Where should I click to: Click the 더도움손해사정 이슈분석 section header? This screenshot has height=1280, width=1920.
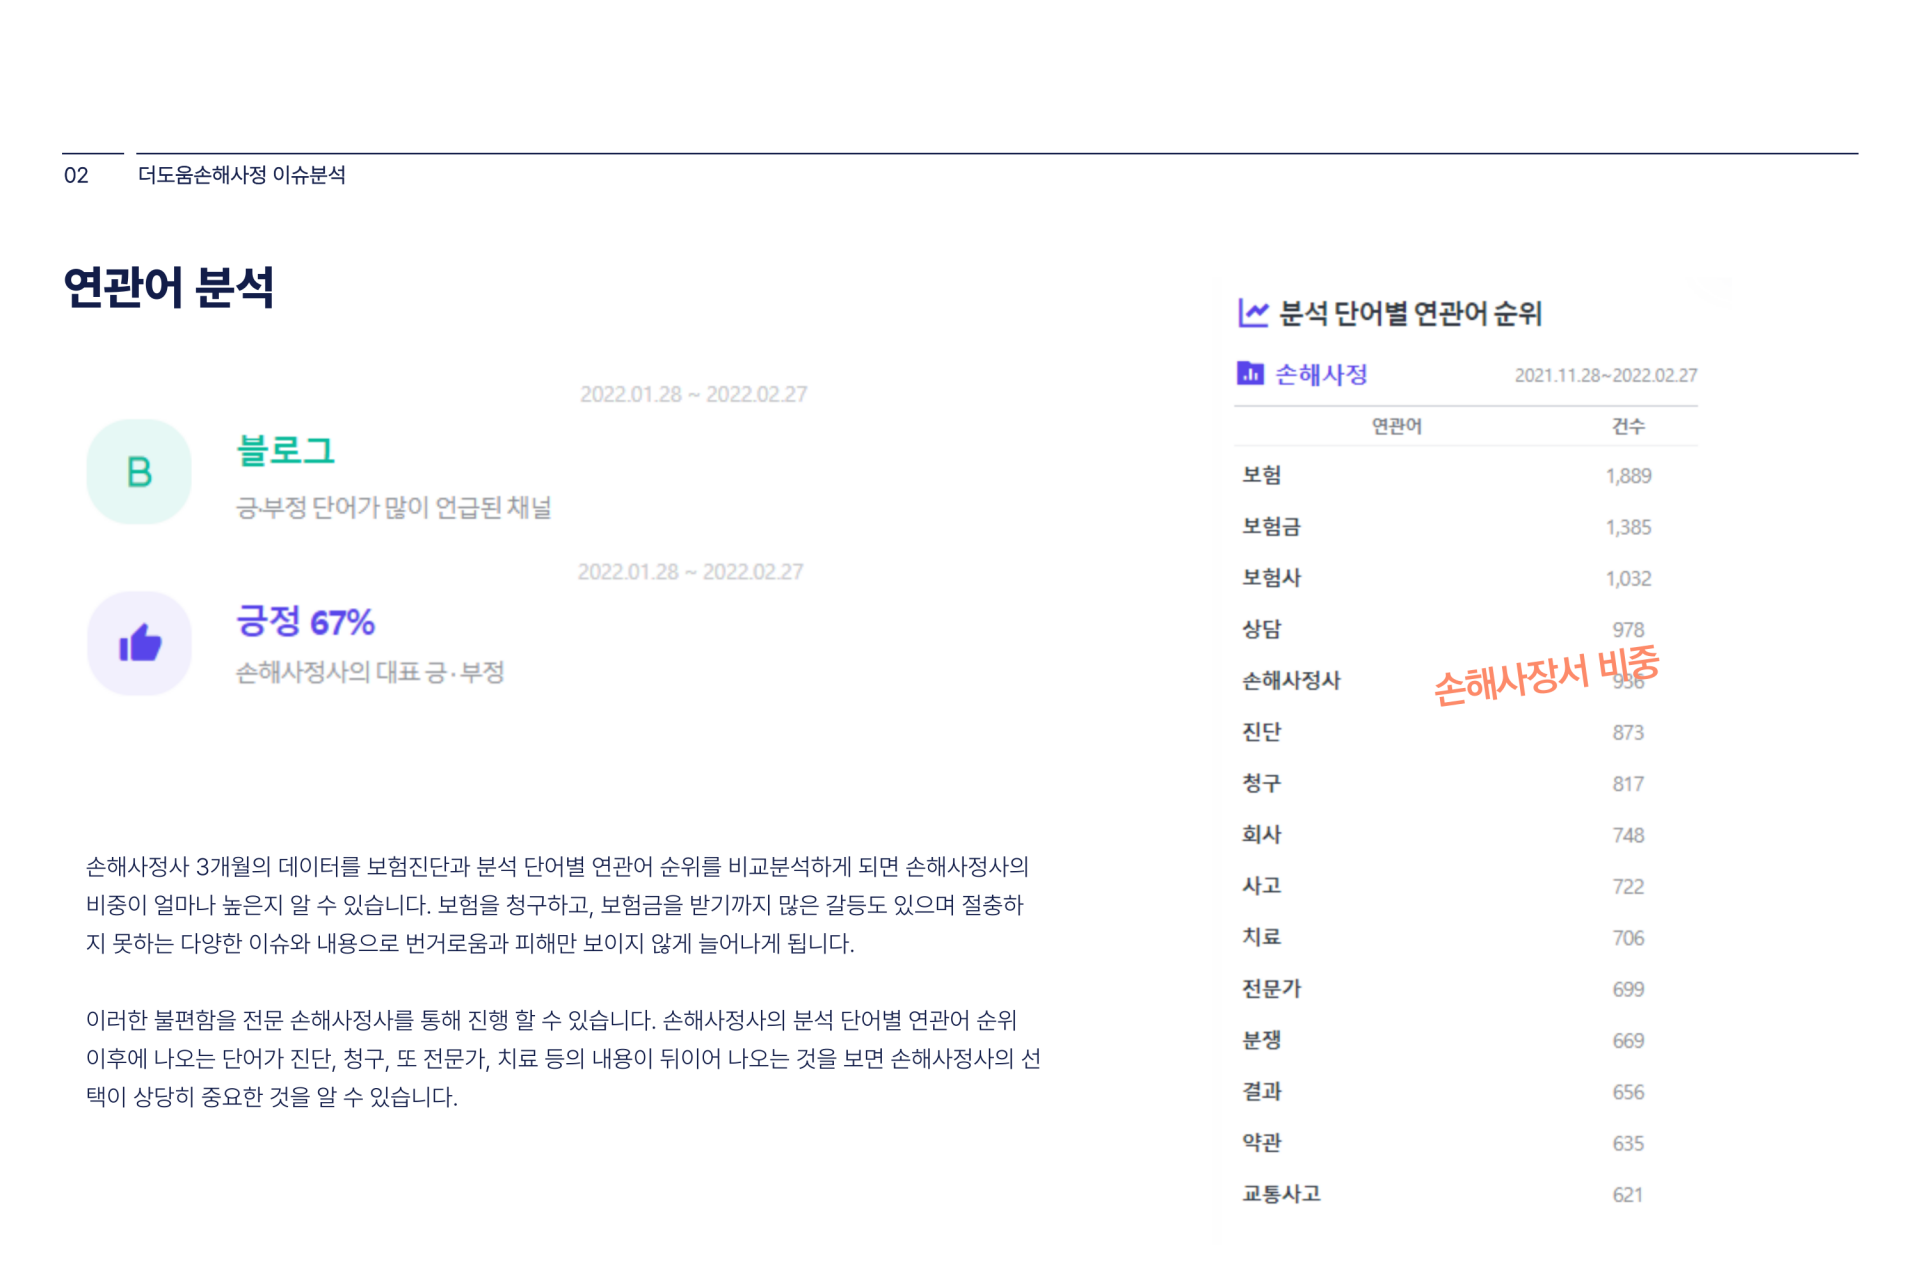(x=241, y=175)
